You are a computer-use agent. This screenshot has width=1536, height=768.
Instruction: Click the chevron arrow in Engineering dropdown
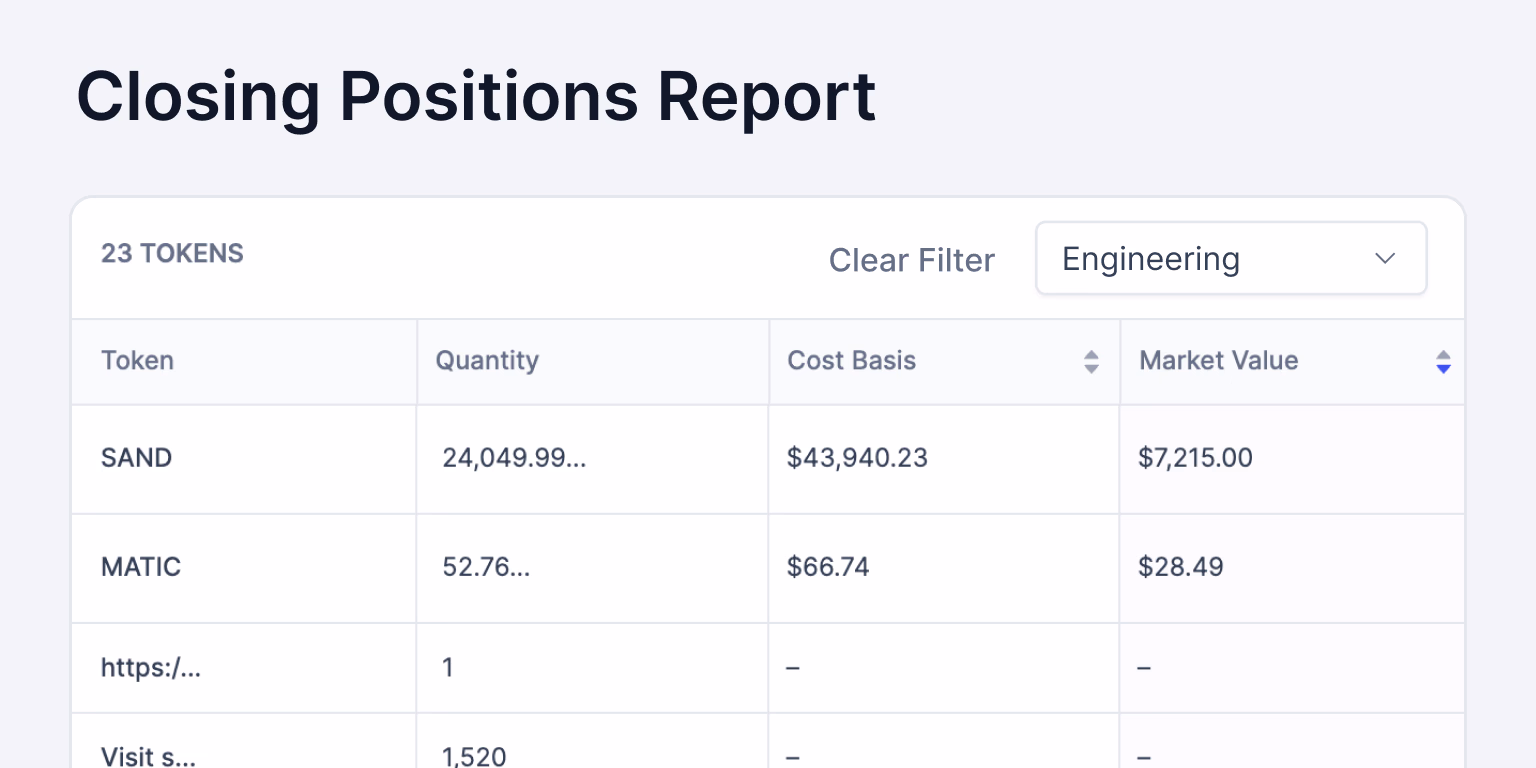[x=1385, y=259]
